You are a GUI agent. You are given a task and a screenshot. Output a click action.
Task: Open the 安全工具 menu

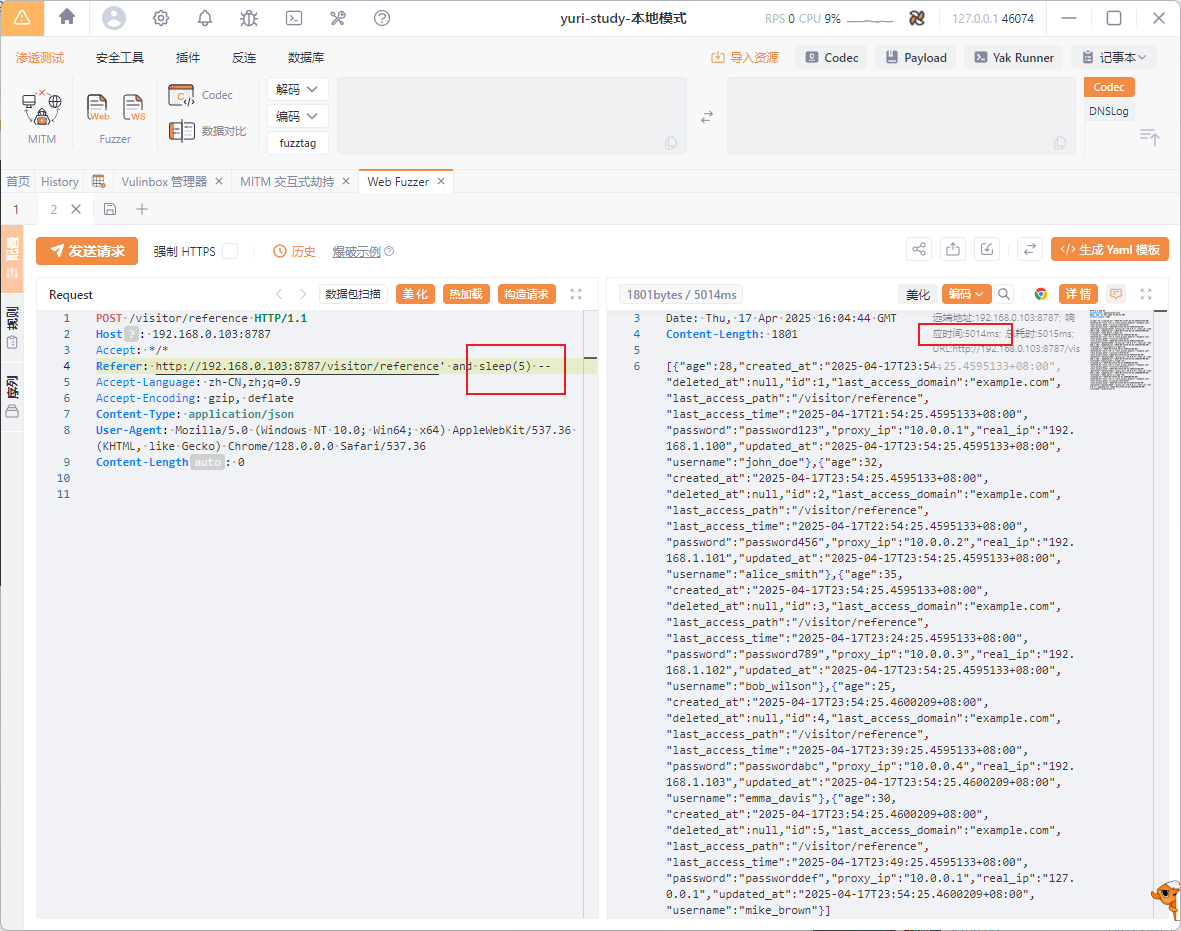(x=120, y=58)
